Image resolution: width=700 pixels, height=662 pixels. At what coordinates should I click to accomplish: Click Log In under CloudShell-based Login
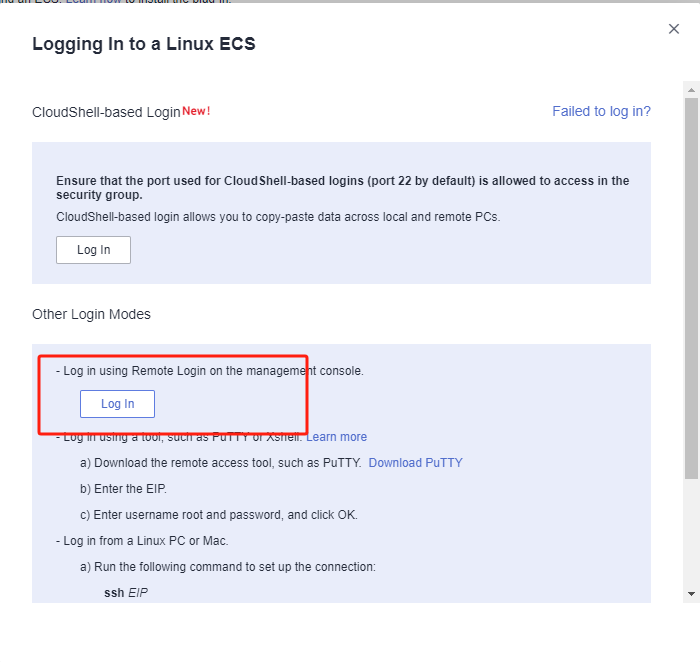93,250
